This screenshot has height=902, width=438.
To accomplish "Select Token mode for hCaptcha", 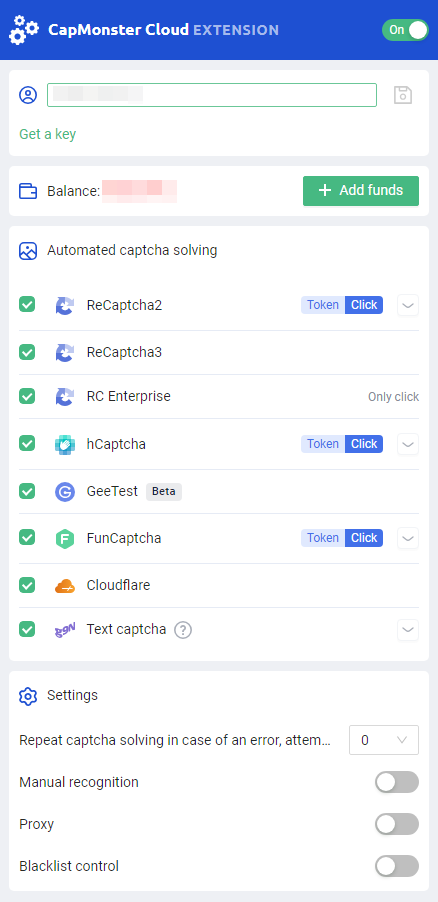I will pos(323,444).
